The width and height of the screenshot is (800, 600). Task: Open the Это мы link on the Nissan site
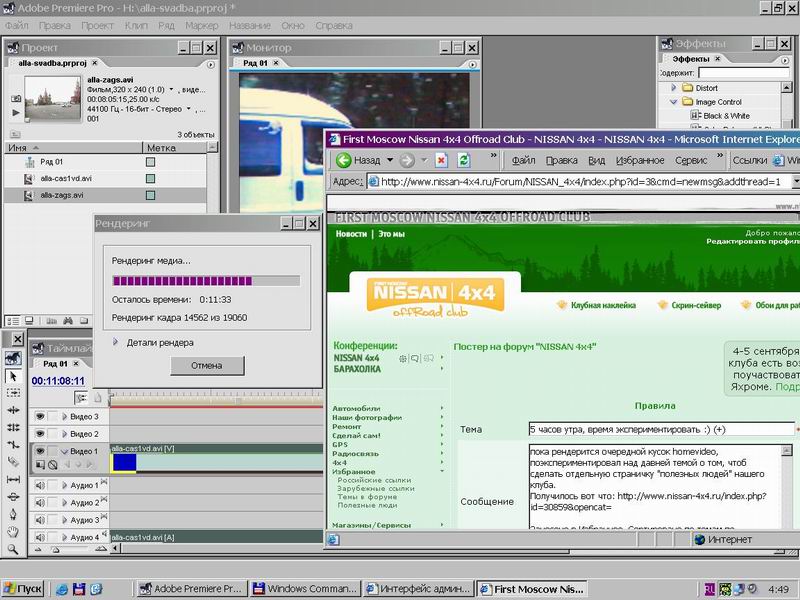(x=391, y=234)
